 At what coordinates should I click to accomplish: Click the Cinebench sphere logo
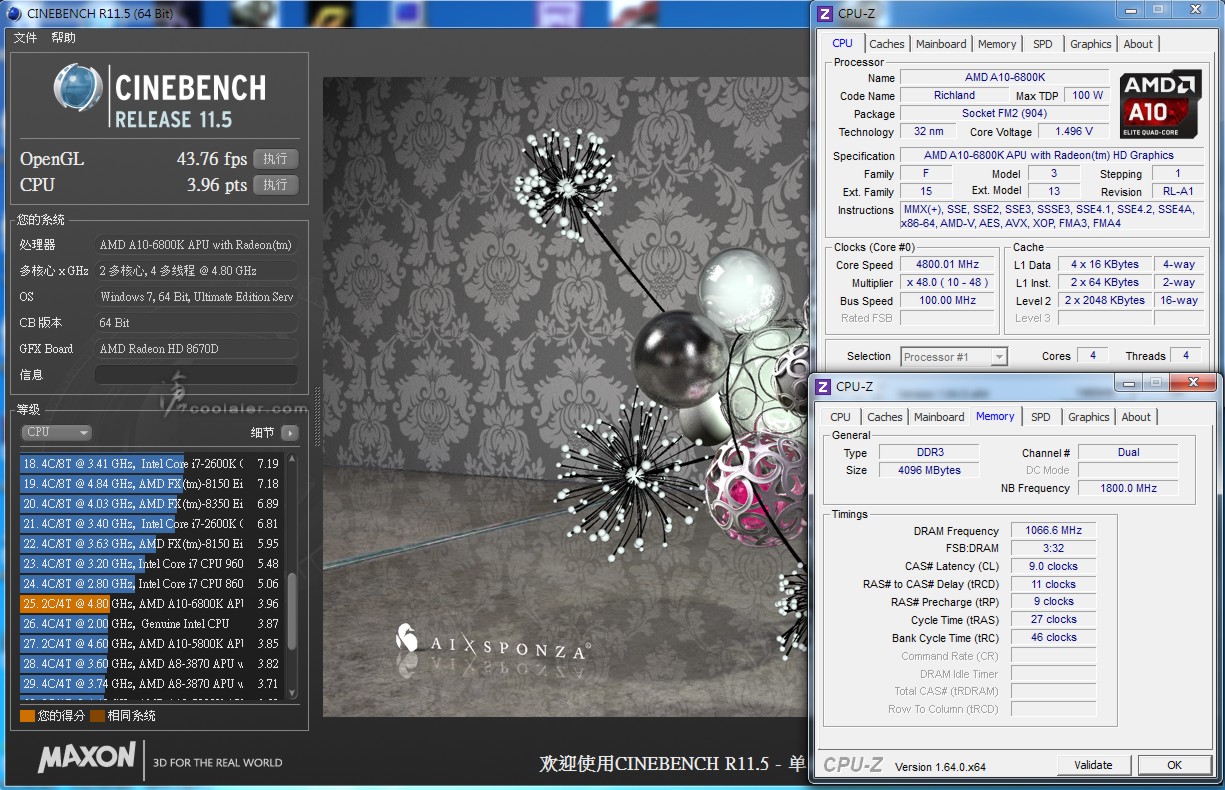point(78,89)
